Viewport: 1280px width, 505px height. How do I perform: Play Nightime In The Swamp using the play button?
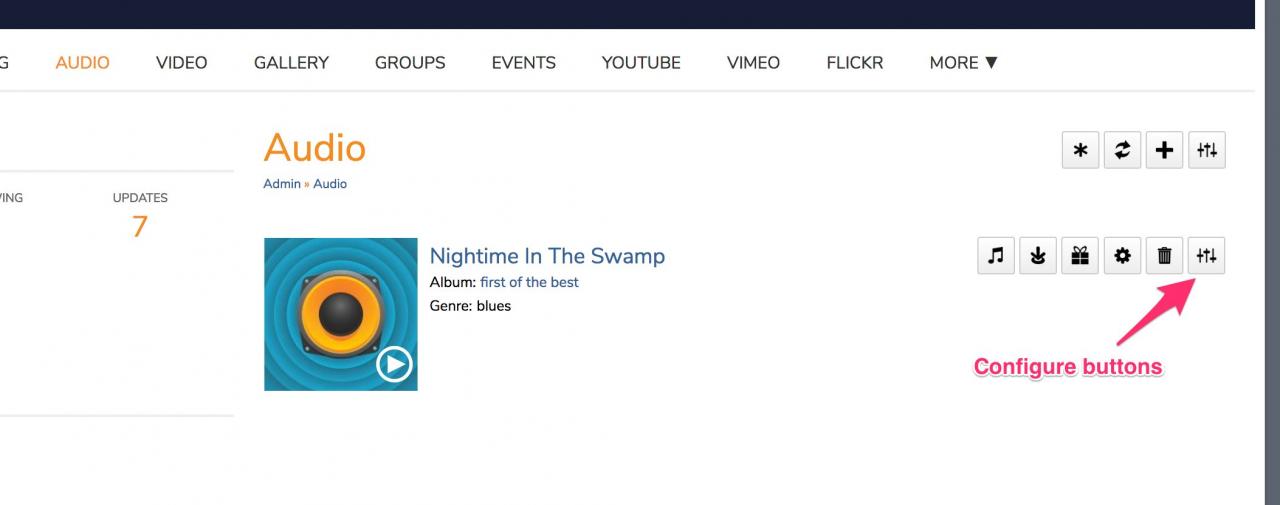pos(394,365)
